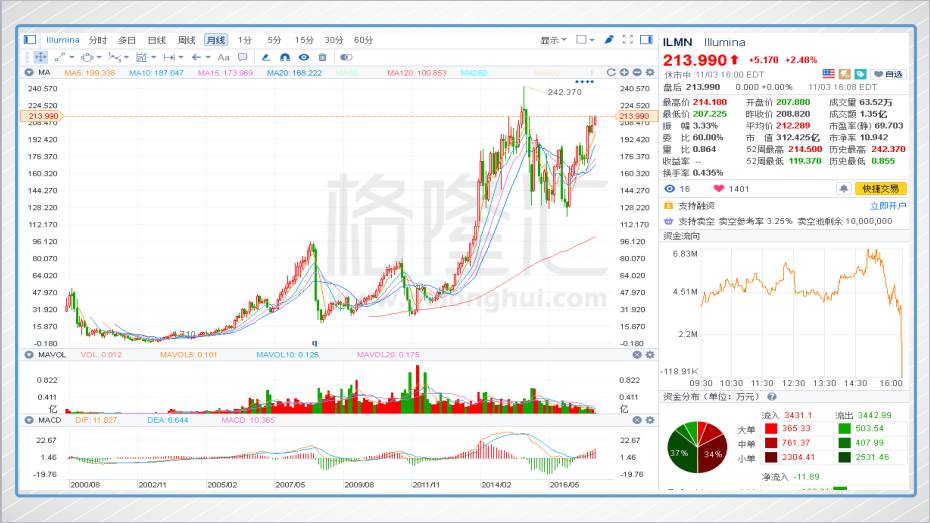The width and height of the screenshot is (930, 523).
Task: Toggle the switch at toolbar end
Action: [346, 57]
